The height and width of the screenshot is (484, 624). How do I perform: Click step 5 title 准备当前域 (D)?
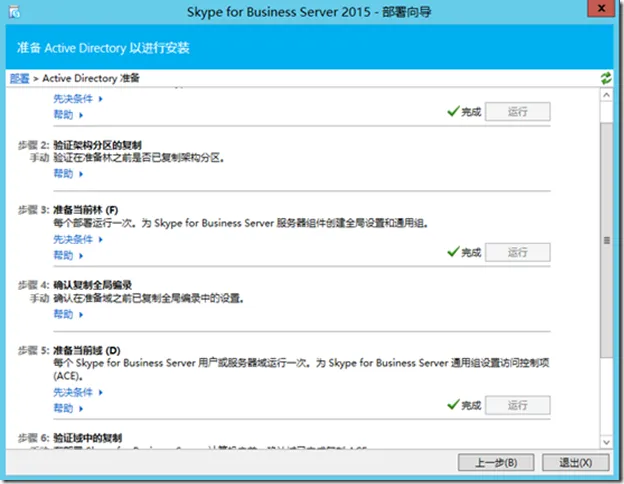[x=87, y=350]
